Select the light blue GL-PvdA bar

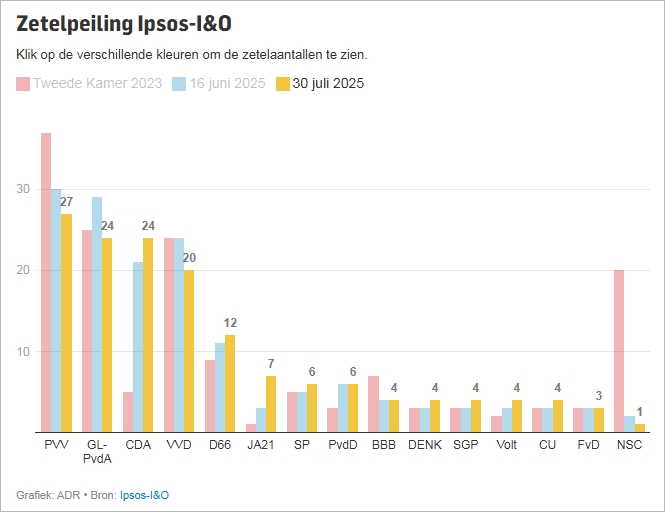97,314
